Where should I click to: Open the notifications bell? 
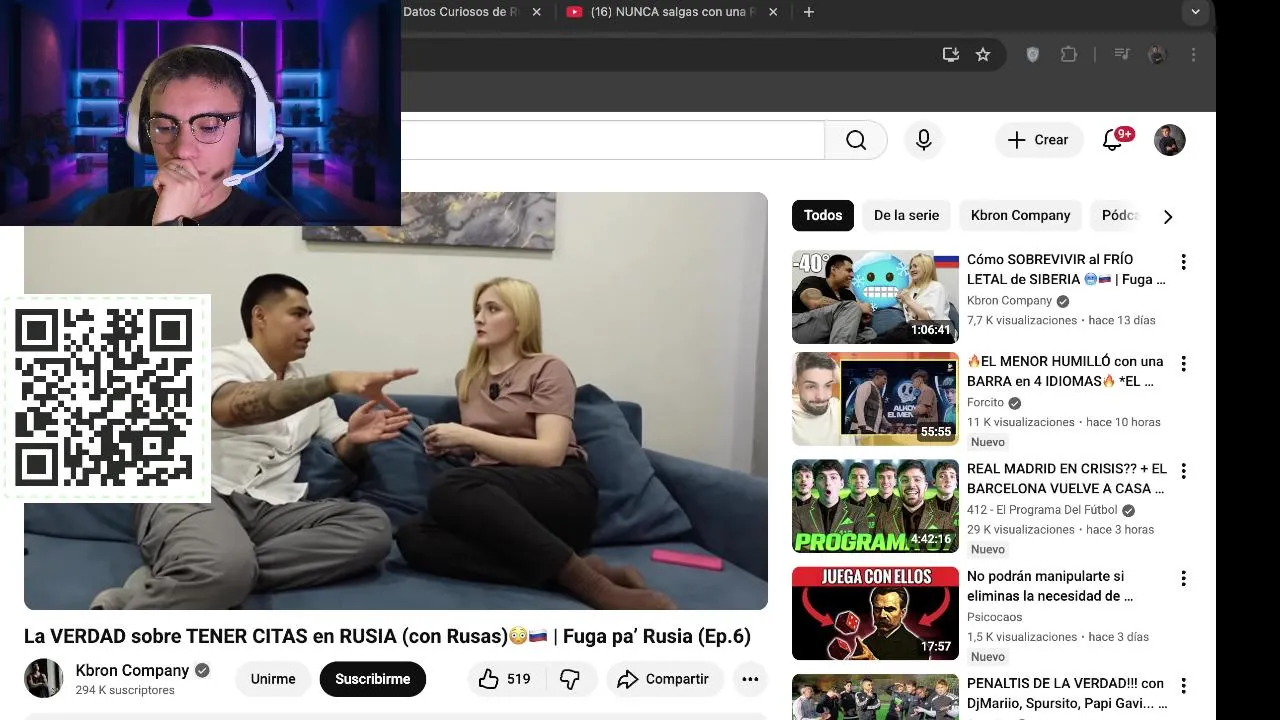pyautogui.click(x=1112, y=140)
